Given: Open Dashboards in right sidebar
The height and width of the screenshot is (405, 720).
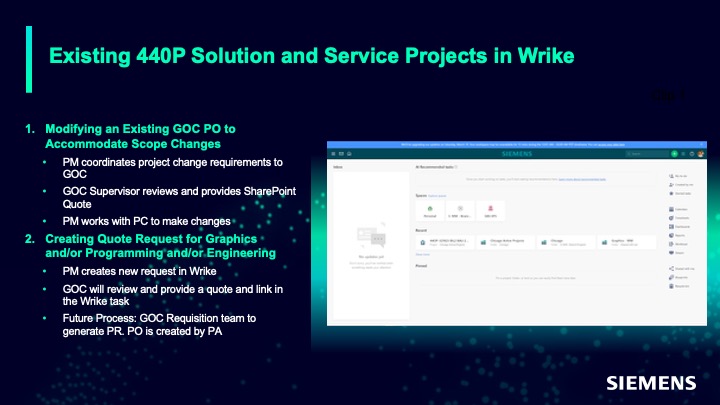Looking at the screenshot, I should (680, 227).
